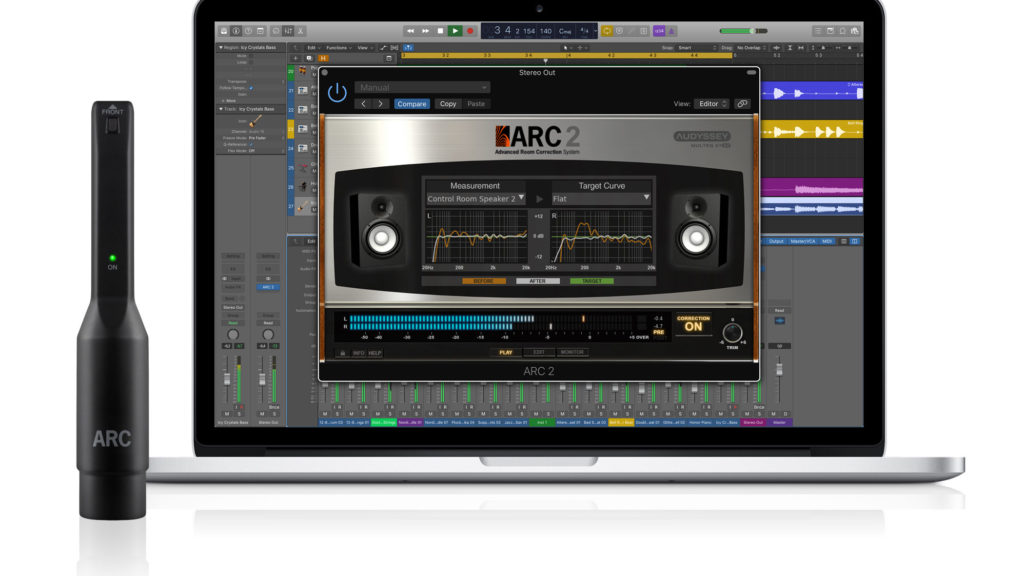Click the Toolbar icon in control bar

[x=261, y=31]
